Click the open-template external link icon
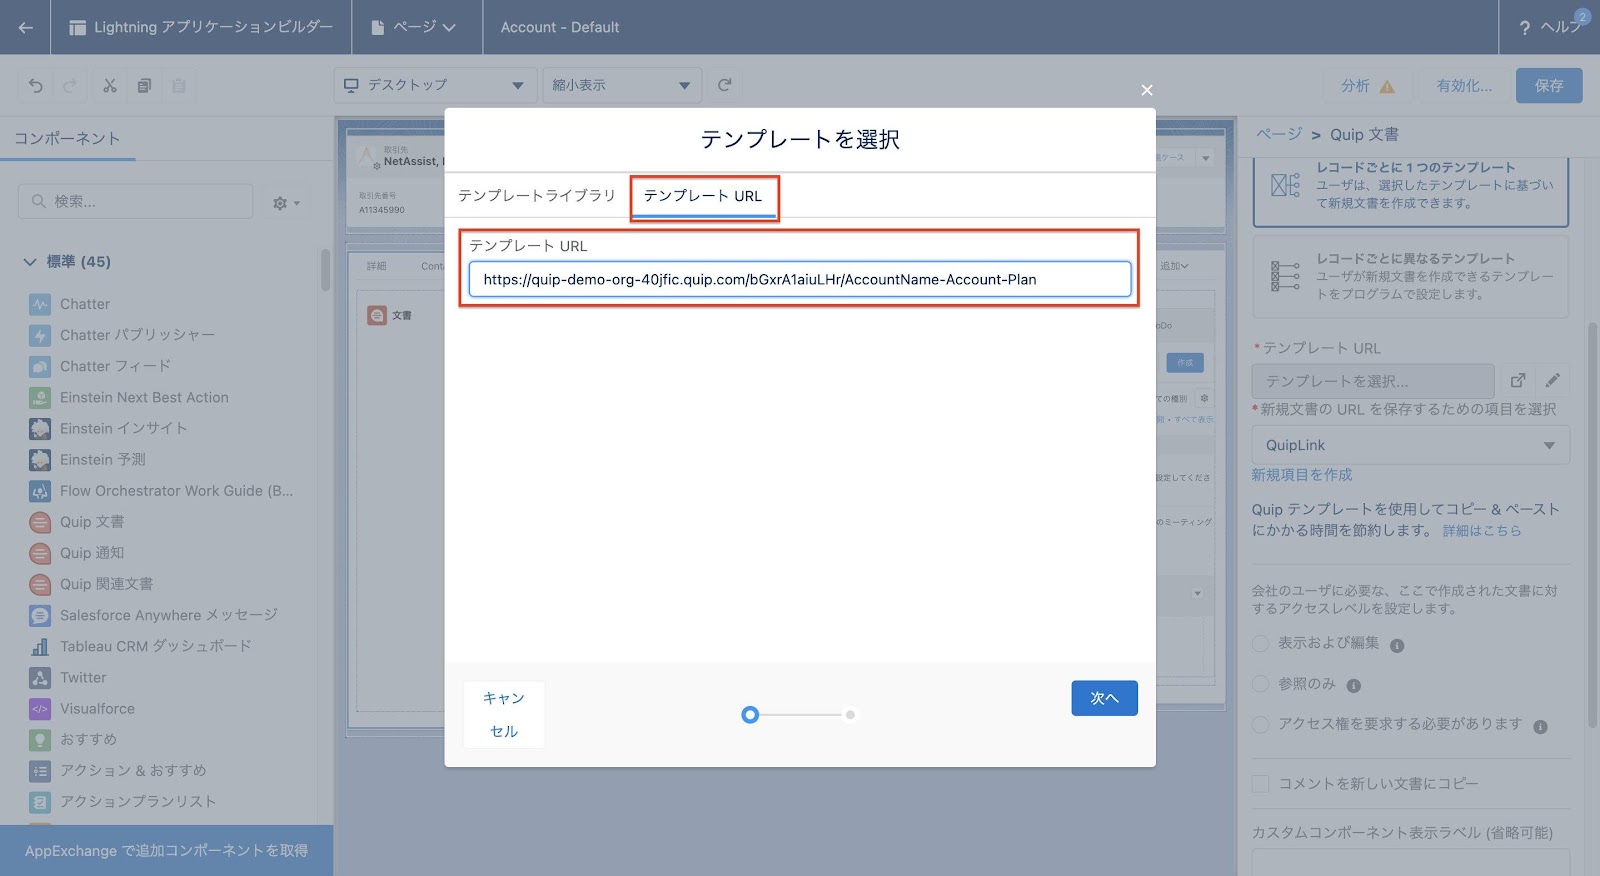This screenshot has height=876, width=1600. click(1518, 380)
